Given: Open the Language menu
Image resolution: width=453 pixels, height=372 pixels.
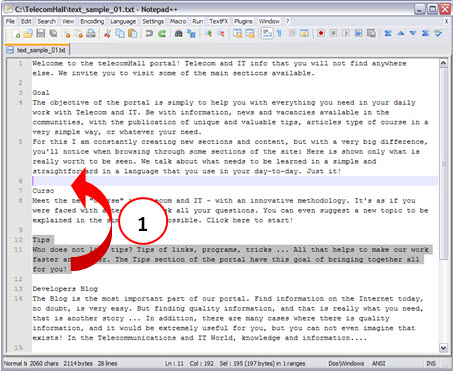Looking at the screenshot, I should coord(123,21).
